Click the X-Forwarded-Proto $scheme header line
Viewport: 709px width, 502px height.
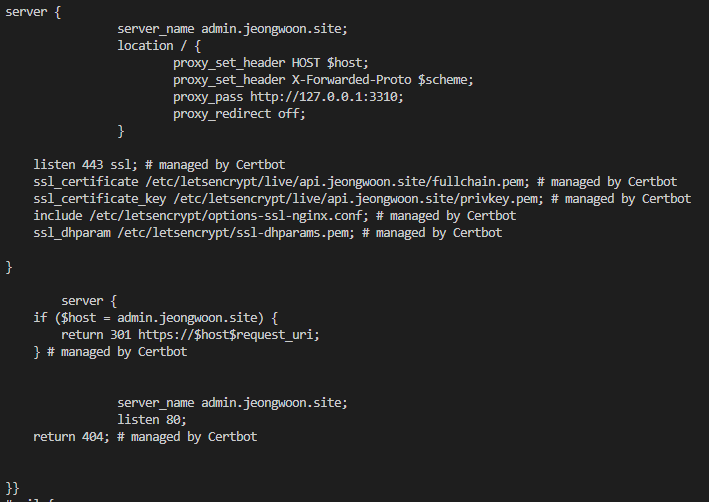(x=323, y=80)
